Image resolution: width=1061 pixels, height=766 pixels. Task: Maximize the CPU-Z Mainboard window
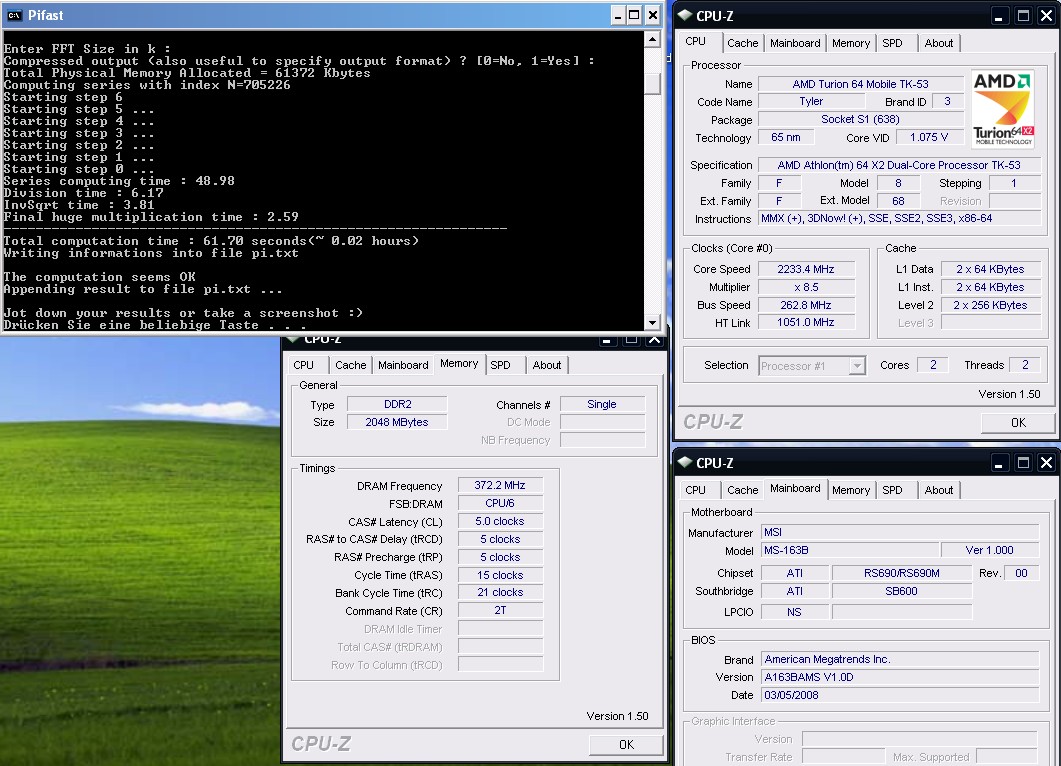[x=1023, y=463]
